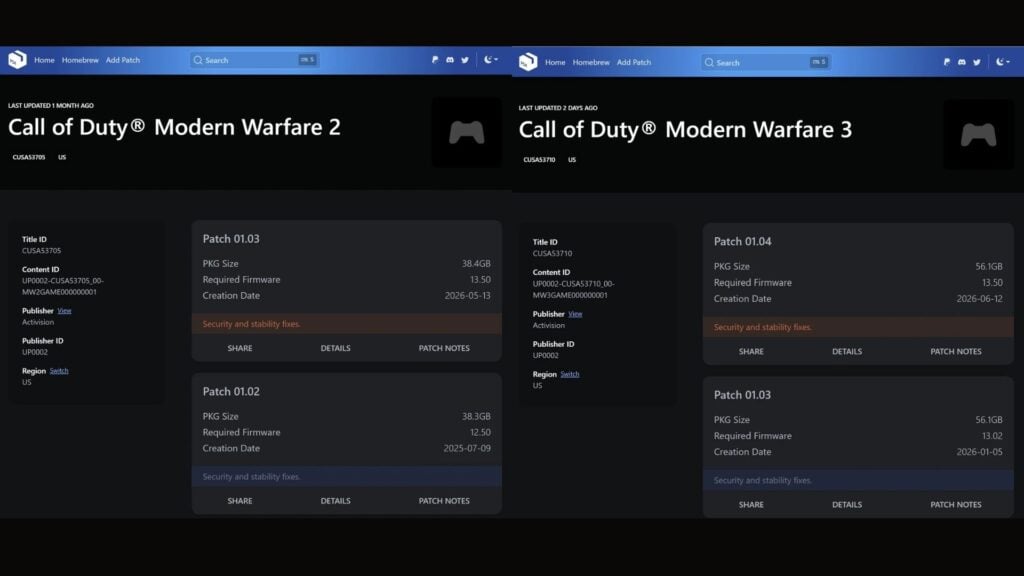This screenshot has width=1024, height=576.
Task: Select creation date 2026-05-13
Action: [468, 296]
